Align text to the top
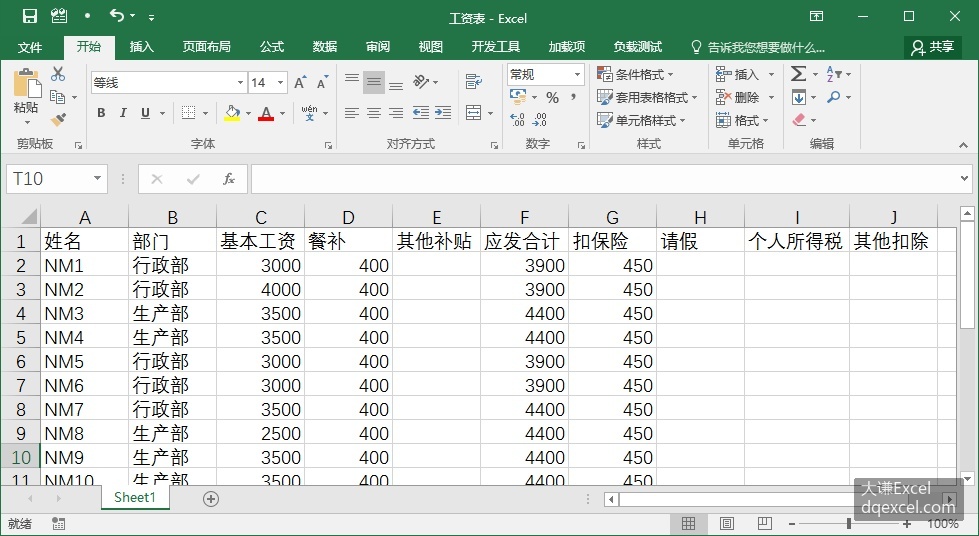The height and width of the screenshot is (536, 979). [352, 80]
